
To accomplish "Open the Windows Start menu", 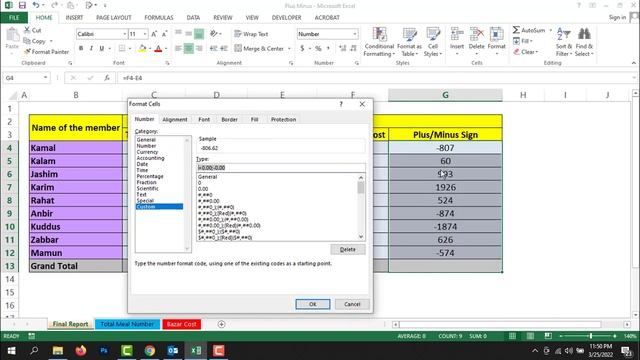I will coord(11,351).
